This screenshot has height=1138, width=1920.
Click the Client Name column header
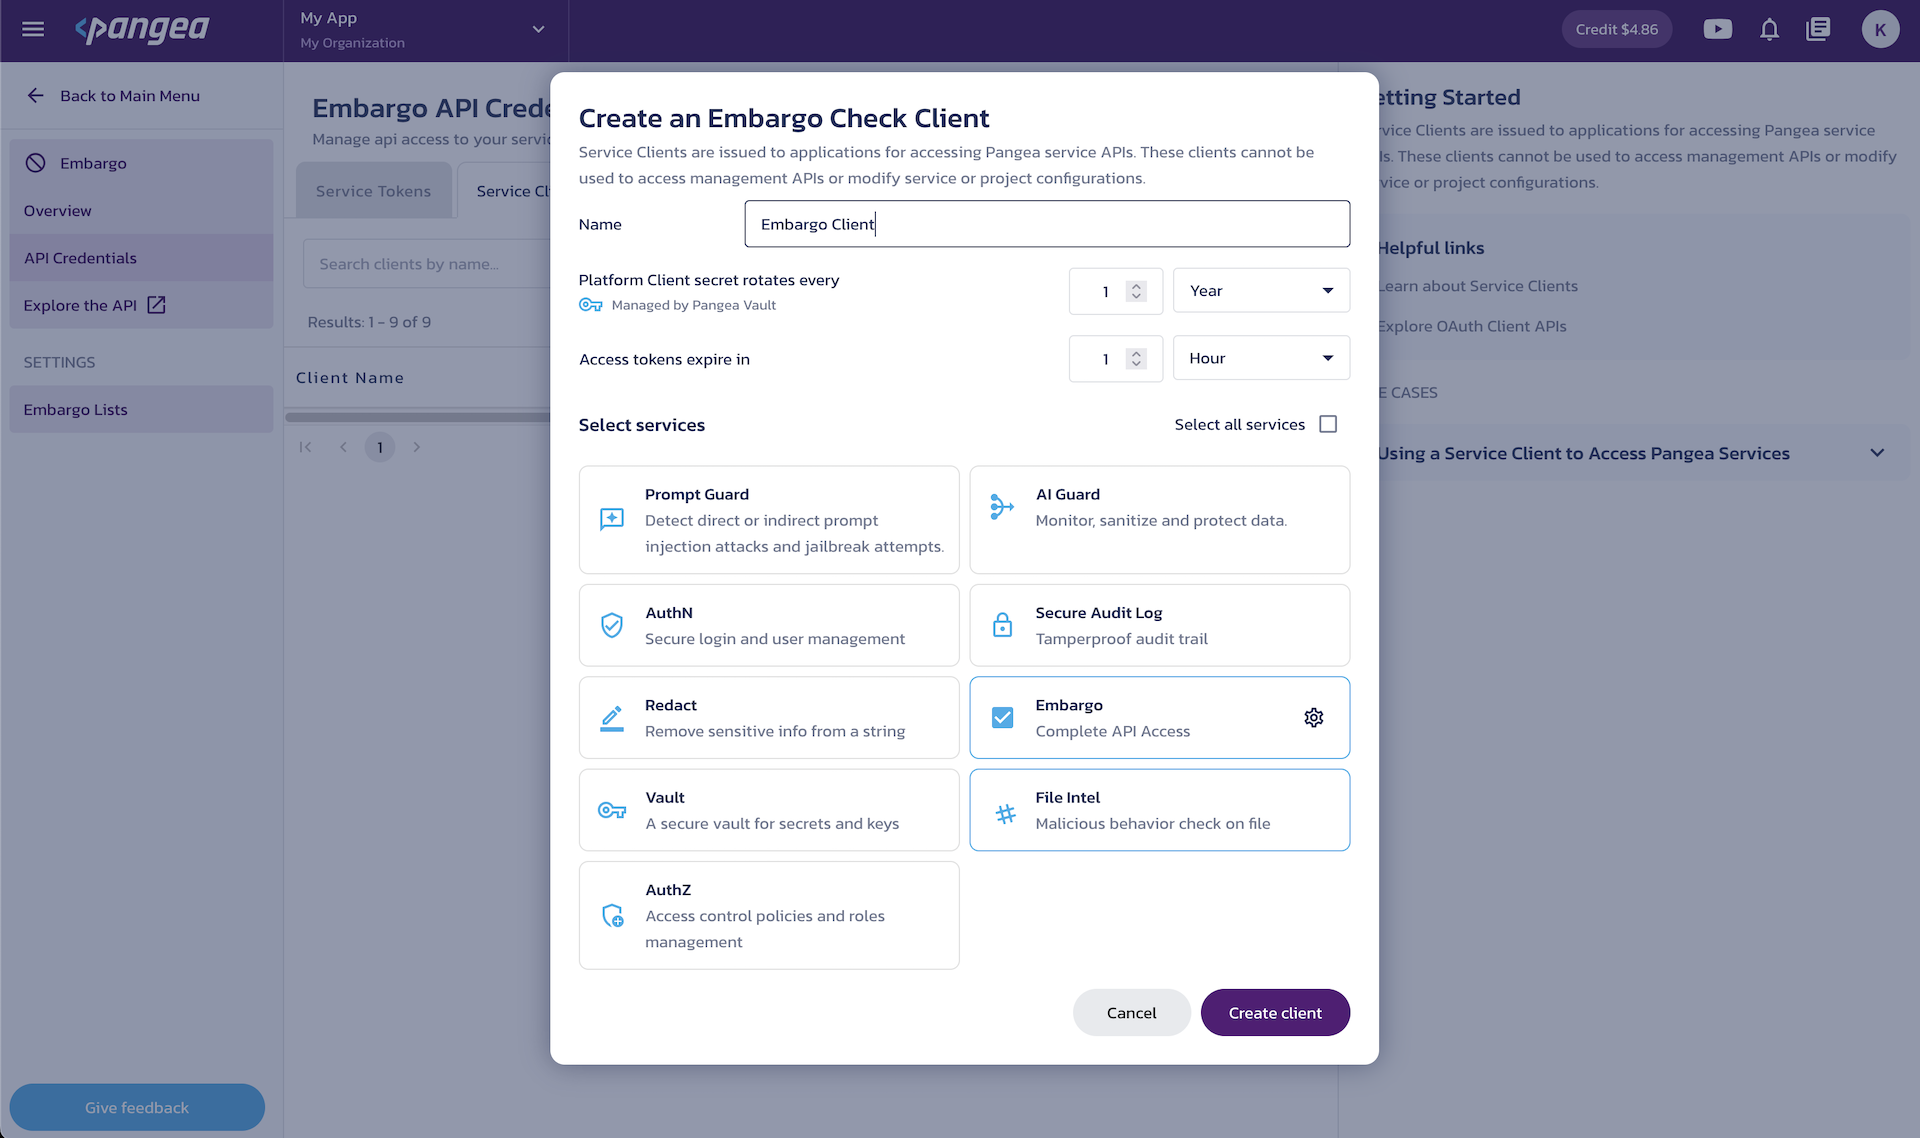pyautogui.click(x=350, y=378)
